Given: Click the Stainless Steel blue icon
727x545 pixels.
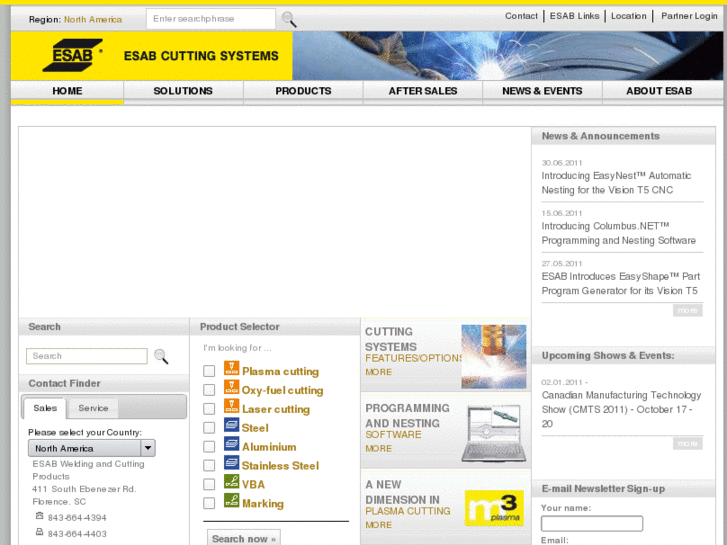Looking at the screenshot, I should pyautogui.click(x=231, y=463).
